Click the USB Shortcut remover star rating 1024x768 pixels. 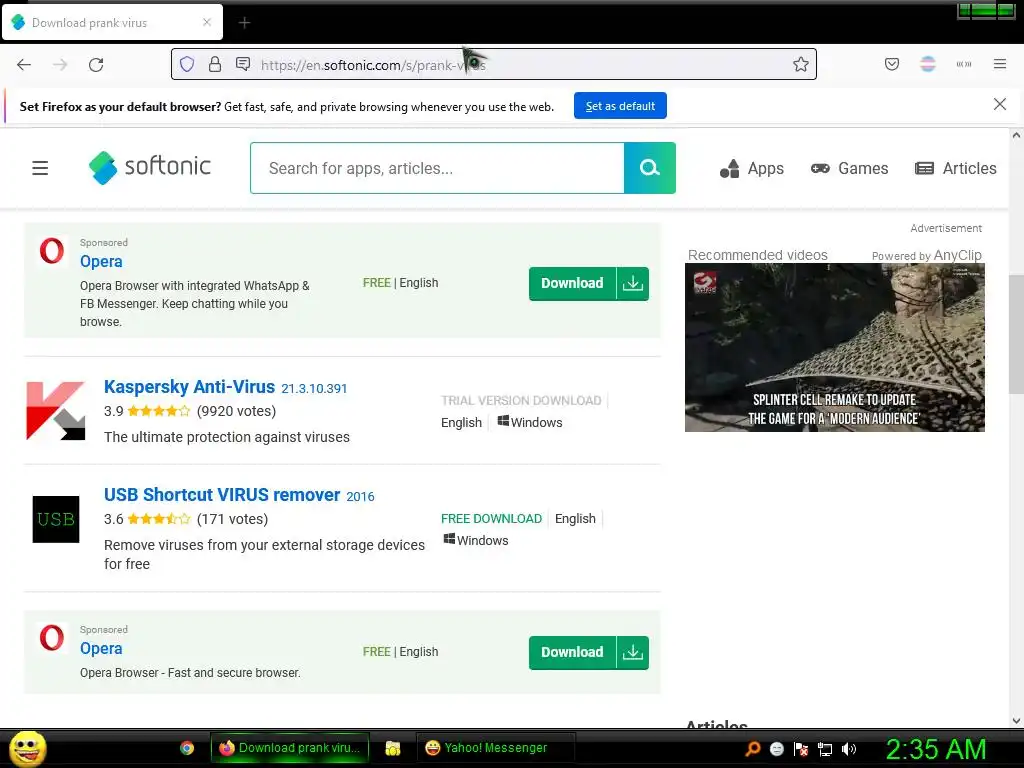click(159, 519)
